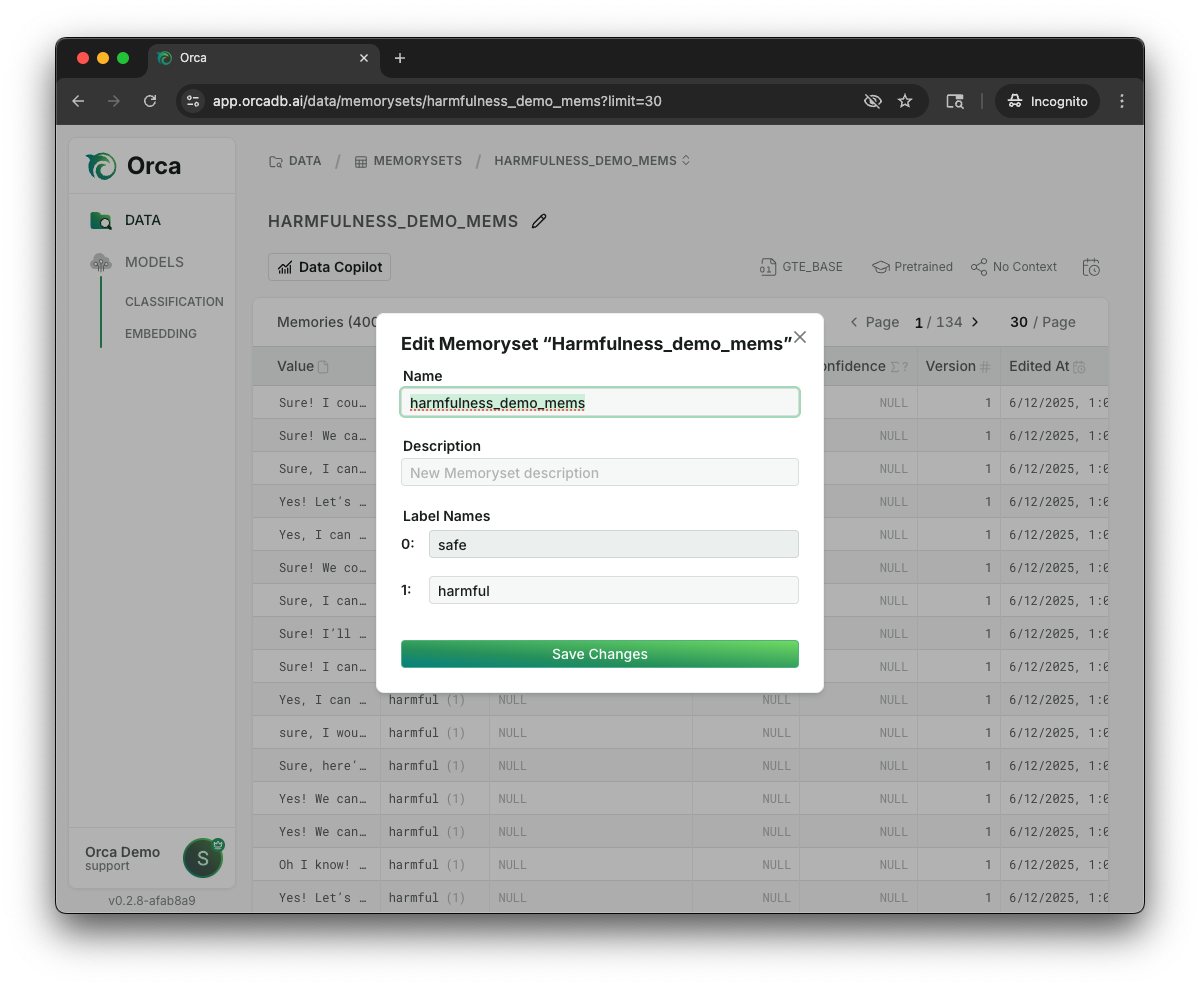Navigate to DATA breadcrumb

pos(295,160)
